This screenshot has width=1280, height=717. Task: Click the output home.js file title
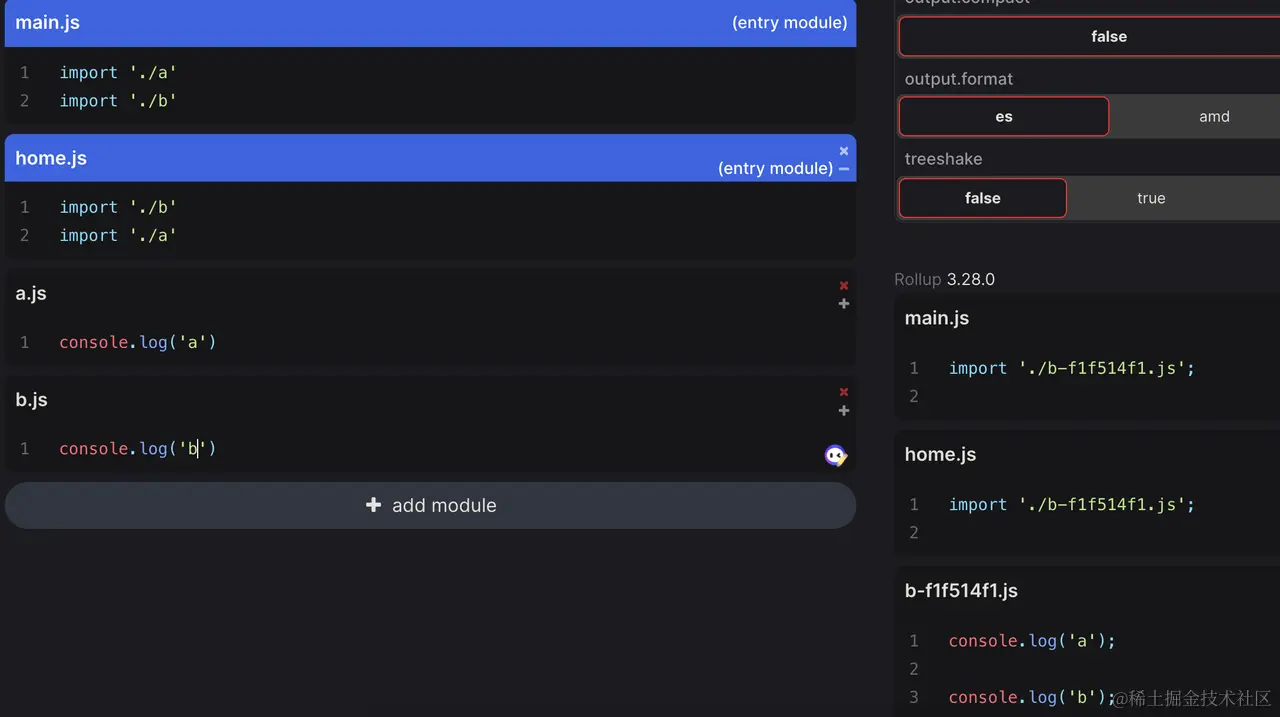point(940,454)
